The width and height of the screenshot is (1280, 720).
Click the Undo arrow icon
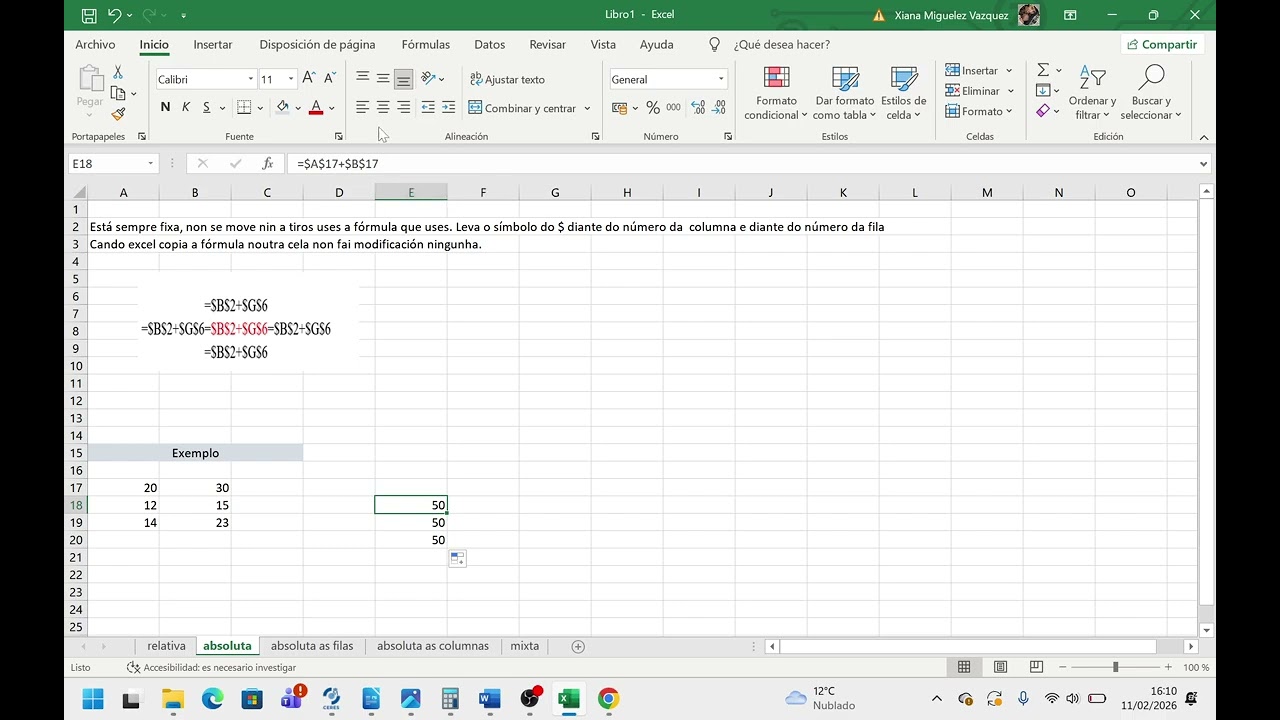tap(115, 15)
